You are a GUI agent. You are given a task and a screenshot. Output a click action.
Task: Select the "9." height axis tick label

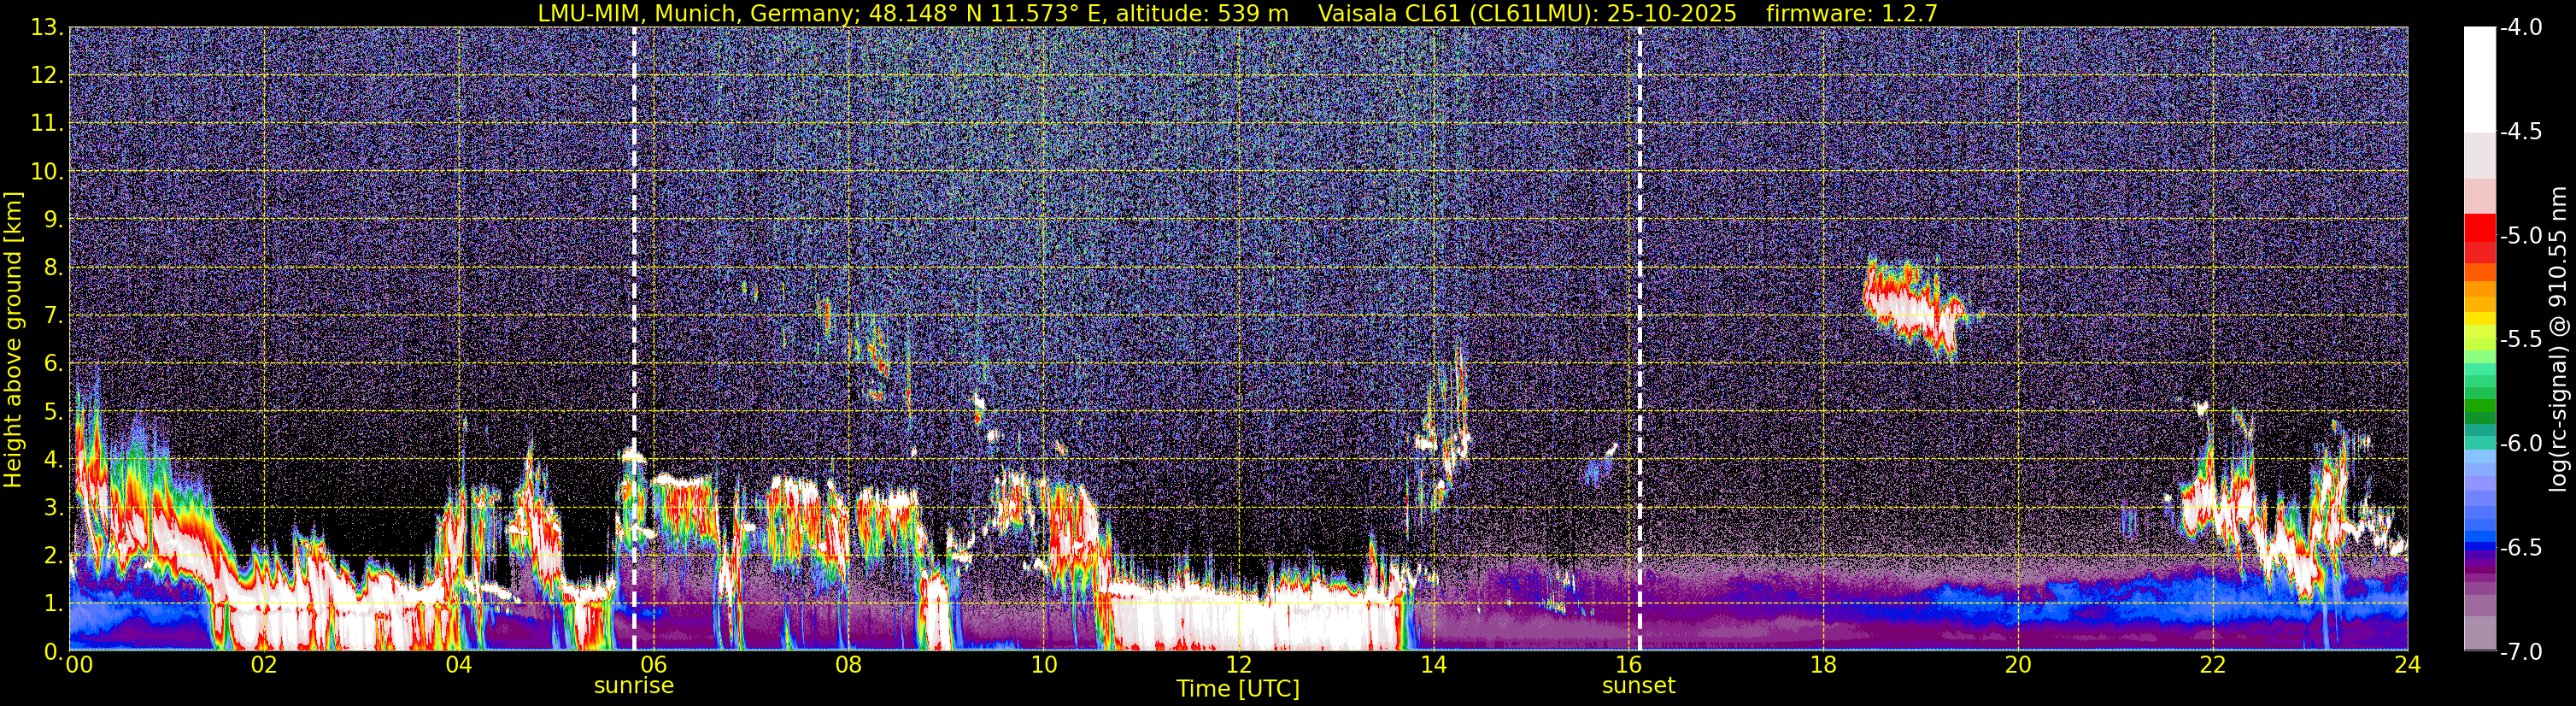pyautogui.click(x=52, y=219)
